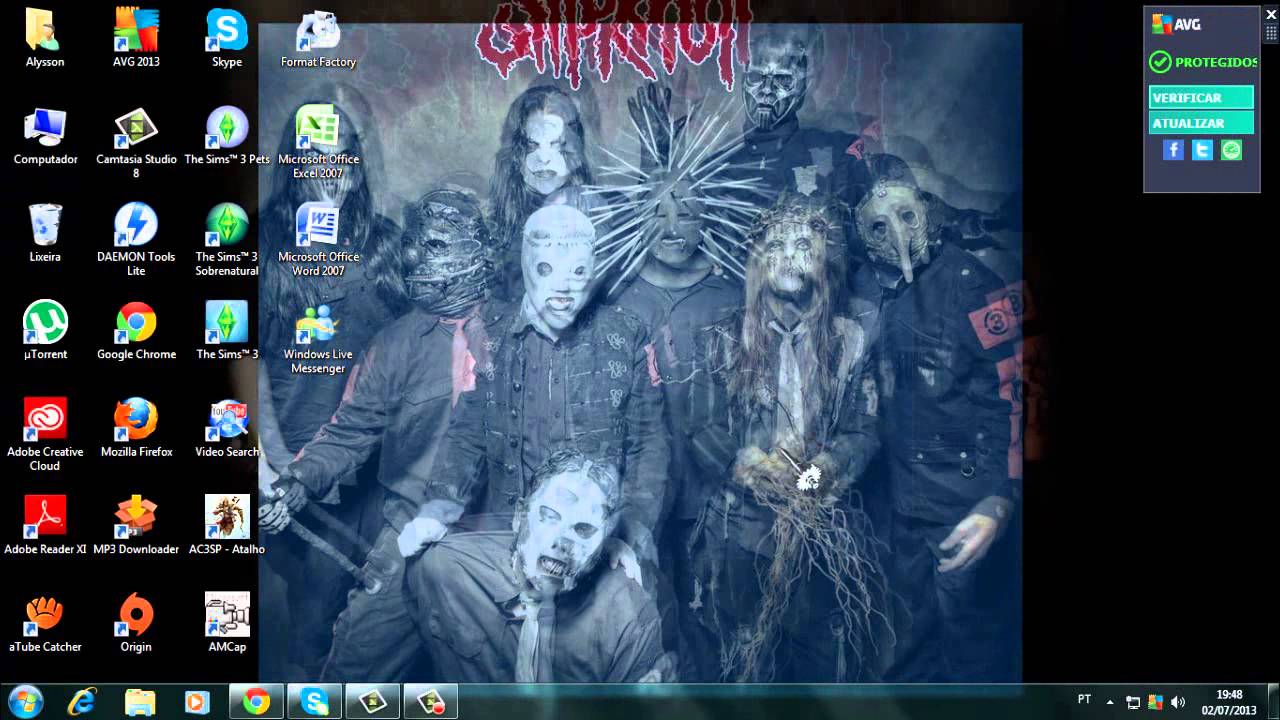
Task: Switch to Camtasia Recorder taskbar button
Action: click(430, 702)
